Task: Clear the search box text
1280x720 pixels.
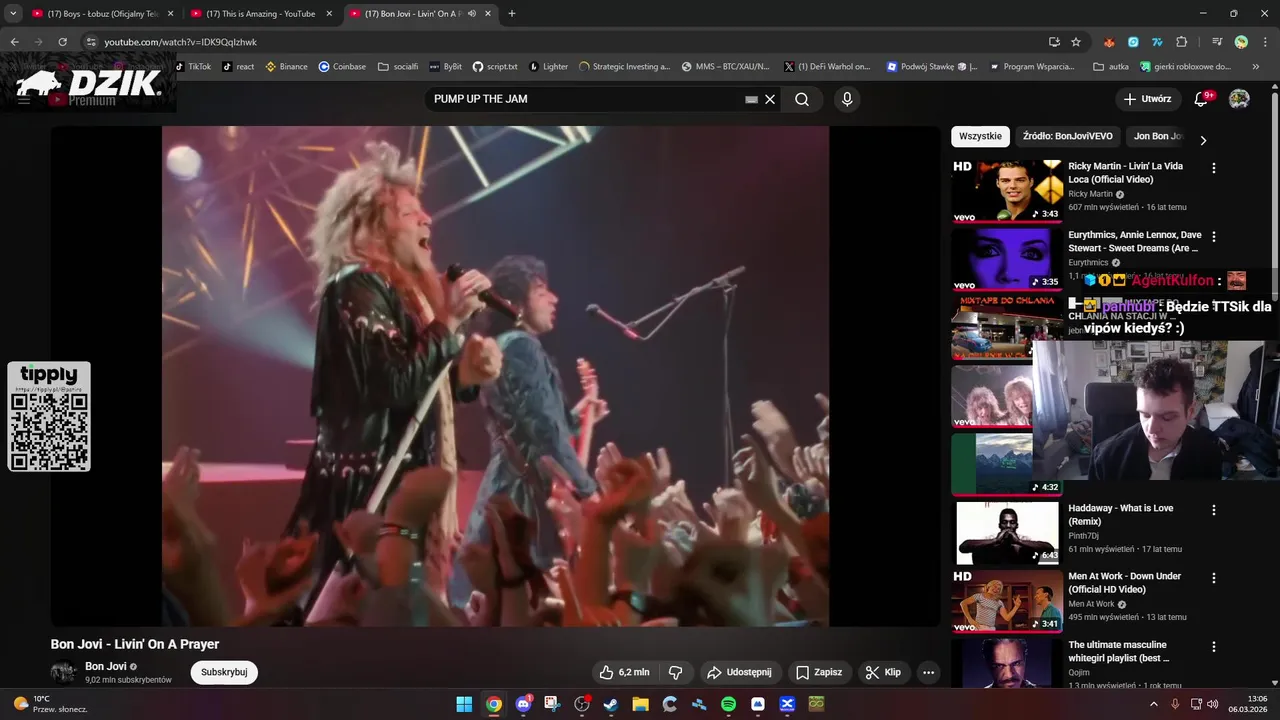Action: 770,99
